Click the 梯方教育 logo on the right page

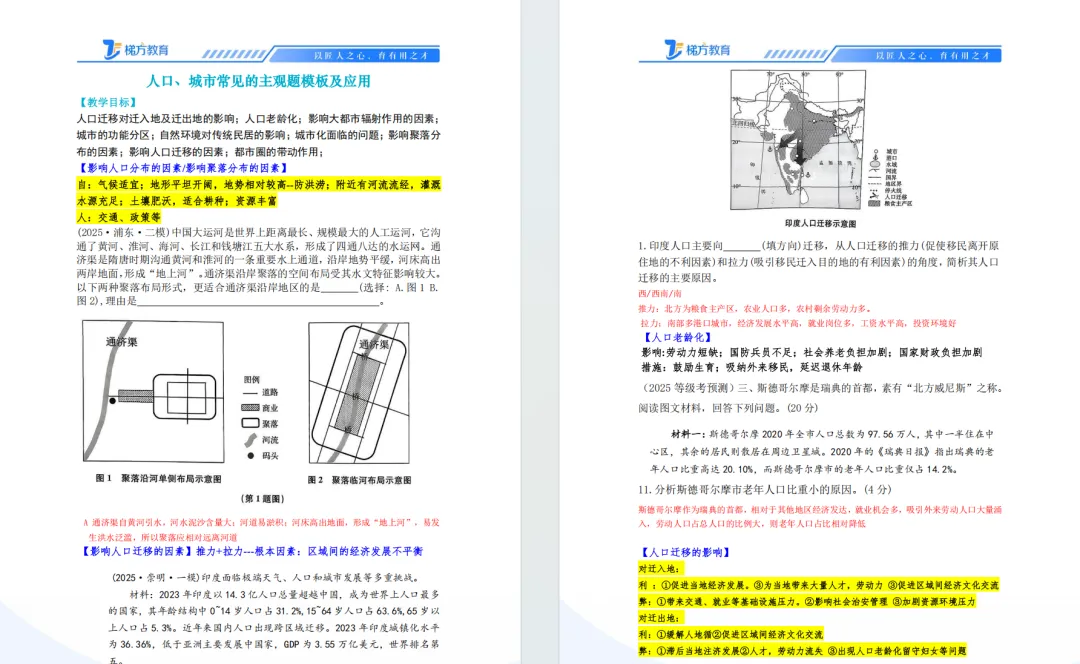click(x=697, y=50)
